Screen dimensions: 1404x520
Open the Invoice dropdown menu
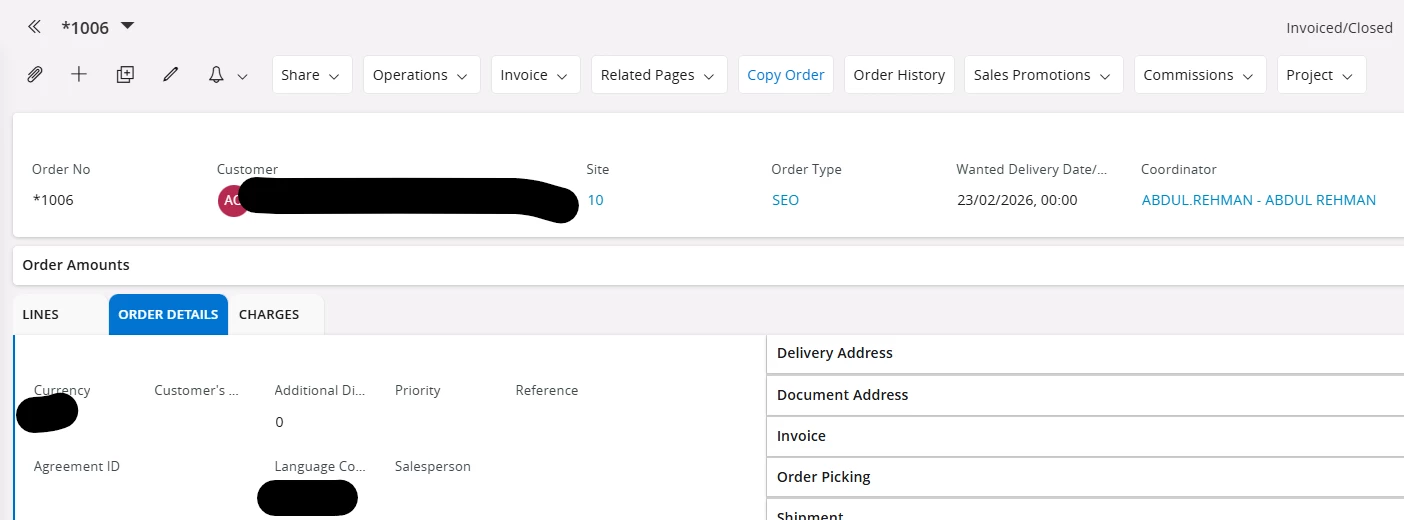(x=535, y=75)
